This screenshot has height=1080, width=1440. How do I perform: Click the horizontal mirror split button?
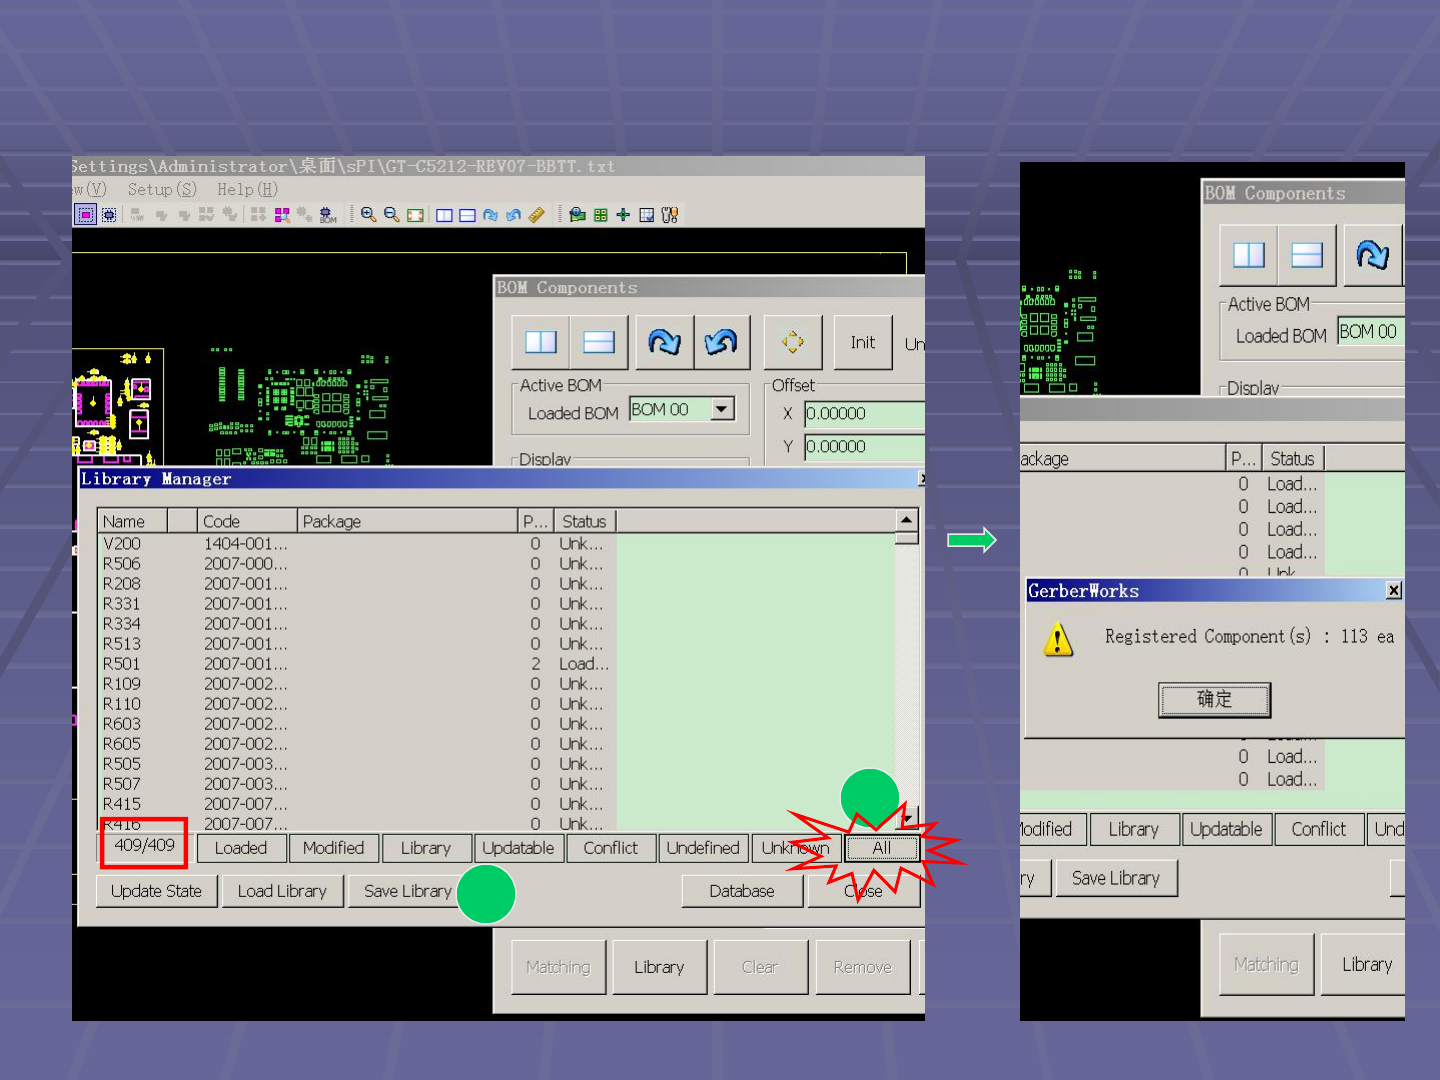pyautogui.click(x=599, y=342)
